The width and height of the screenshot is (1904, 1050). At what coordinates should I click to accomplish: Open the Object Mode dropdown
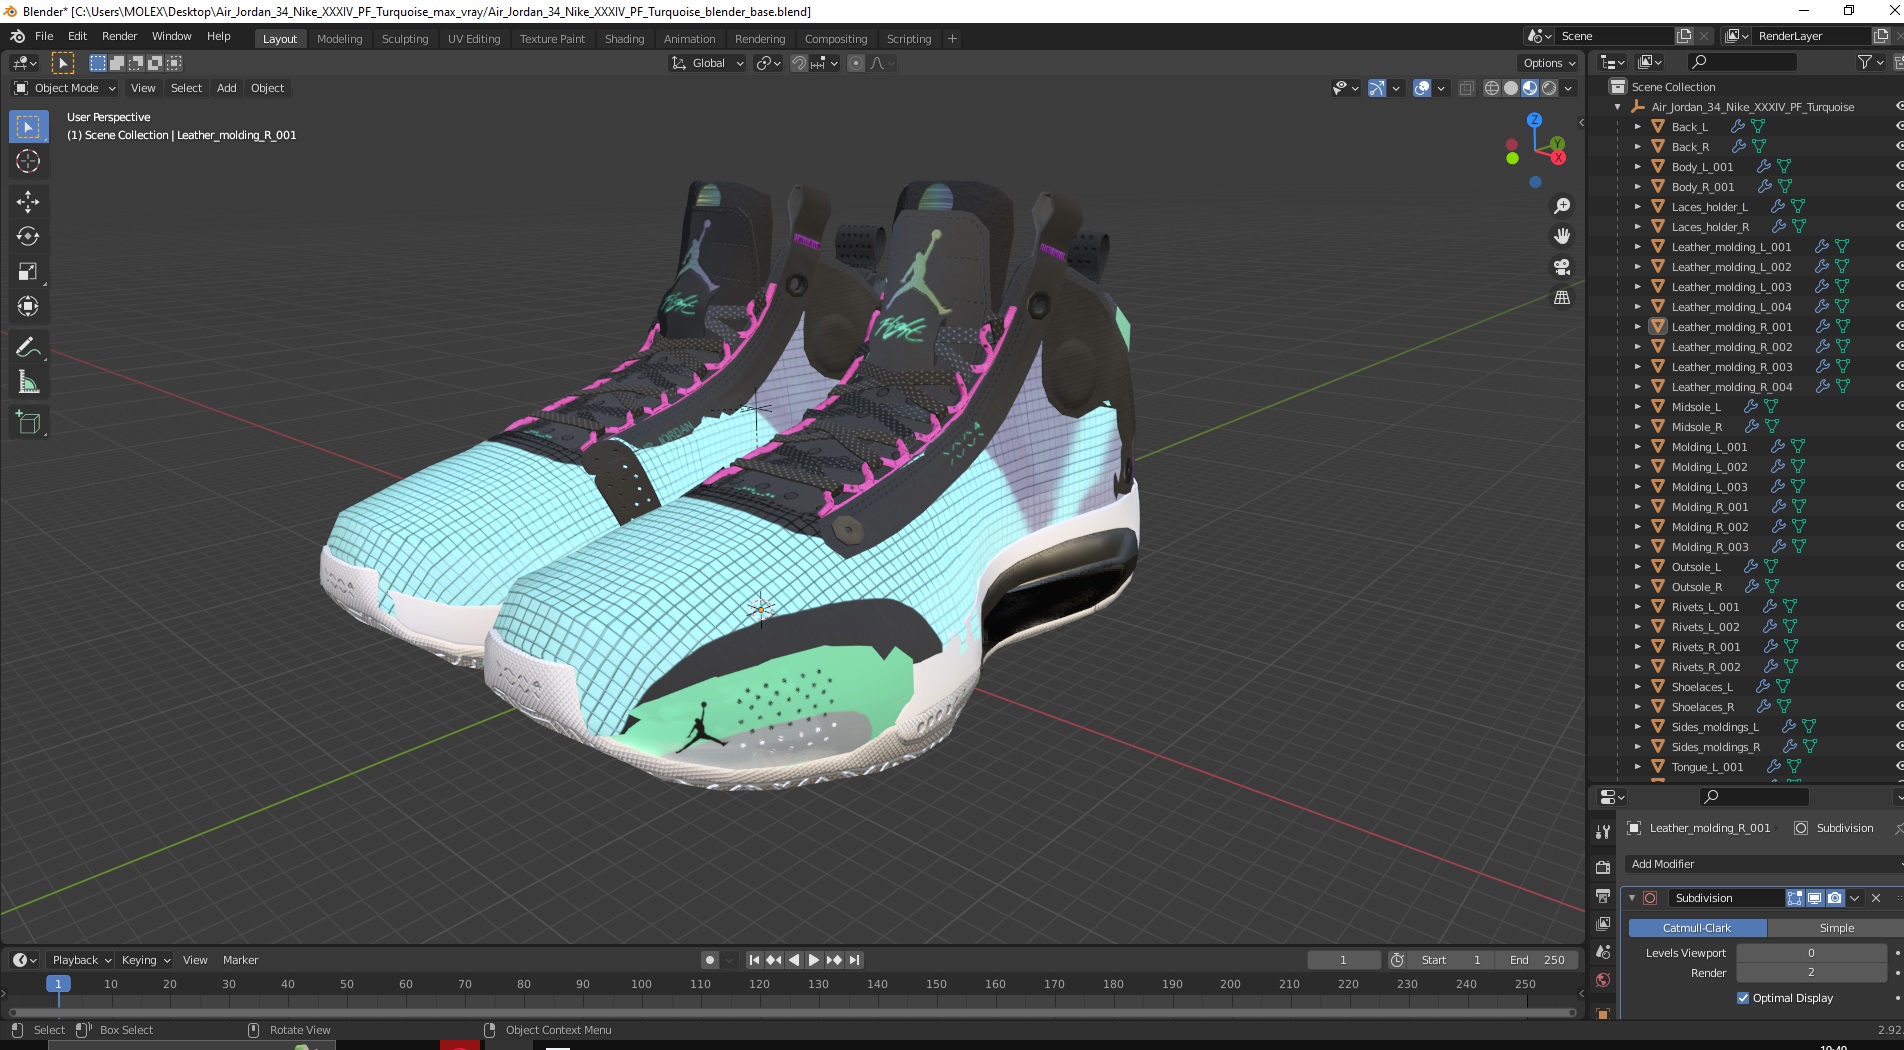65,88
